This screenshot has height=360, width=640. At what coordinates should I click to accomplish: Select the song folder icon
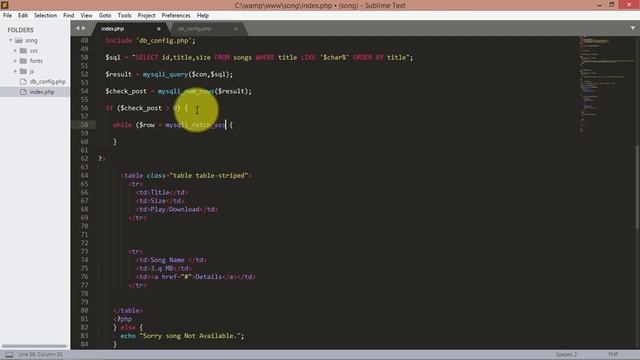coord(19,40)
